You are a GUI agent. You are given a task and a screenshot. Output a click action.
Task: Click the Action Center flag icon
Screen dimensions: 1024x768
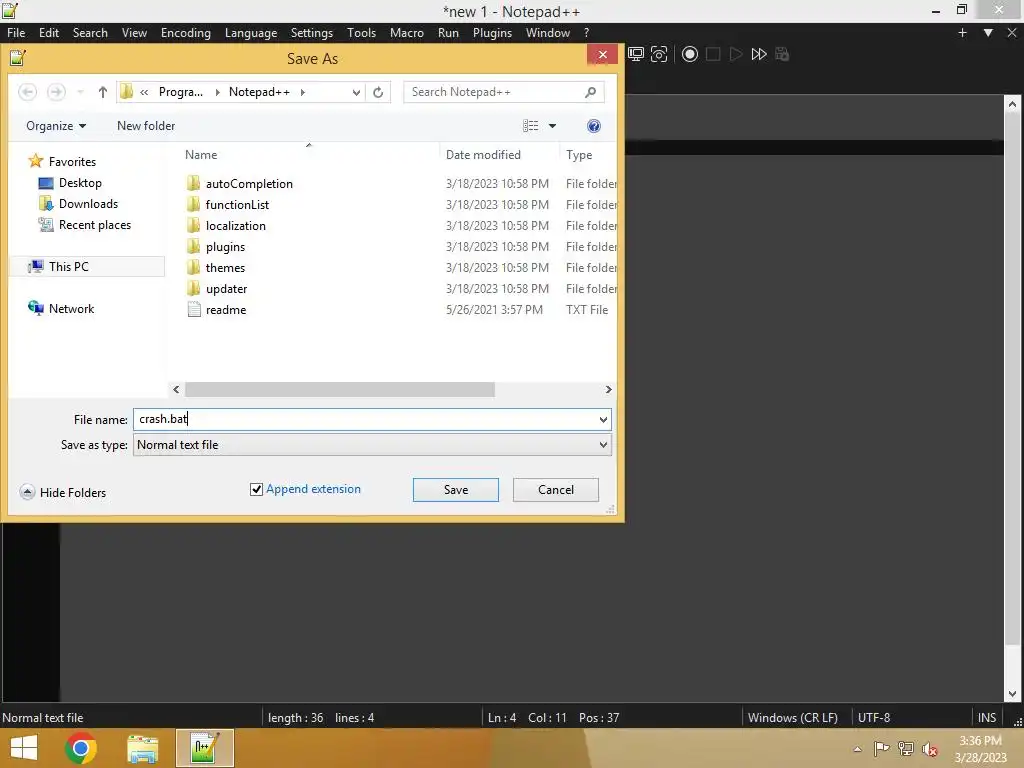881,748
